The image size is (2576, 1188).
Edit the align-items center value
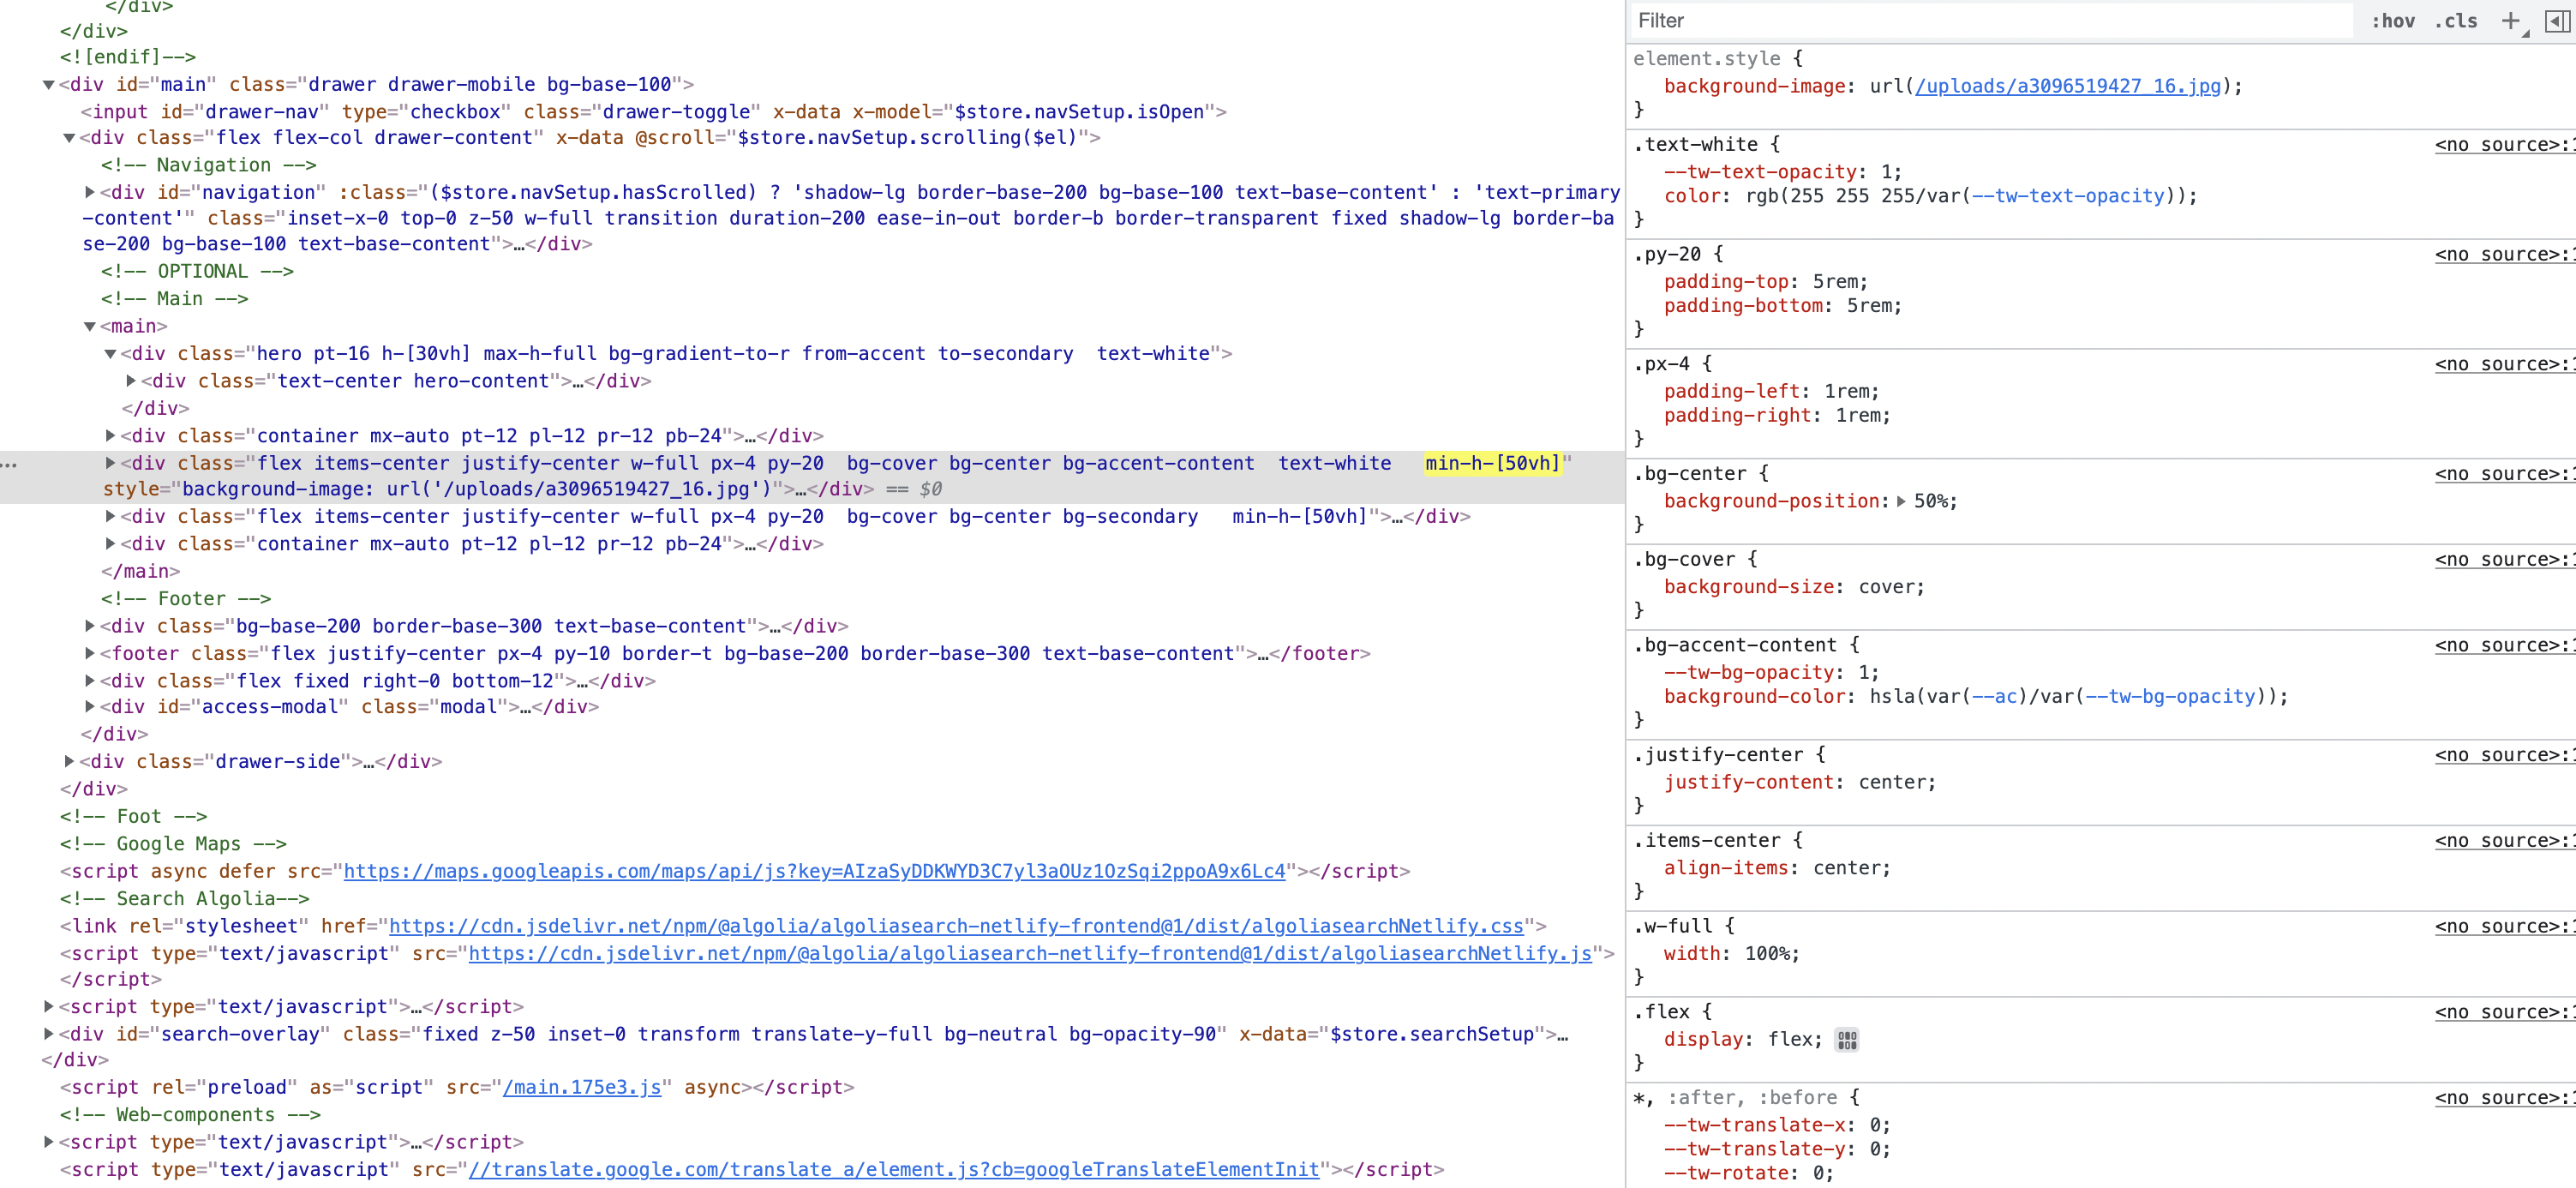tap(1846, 868)
